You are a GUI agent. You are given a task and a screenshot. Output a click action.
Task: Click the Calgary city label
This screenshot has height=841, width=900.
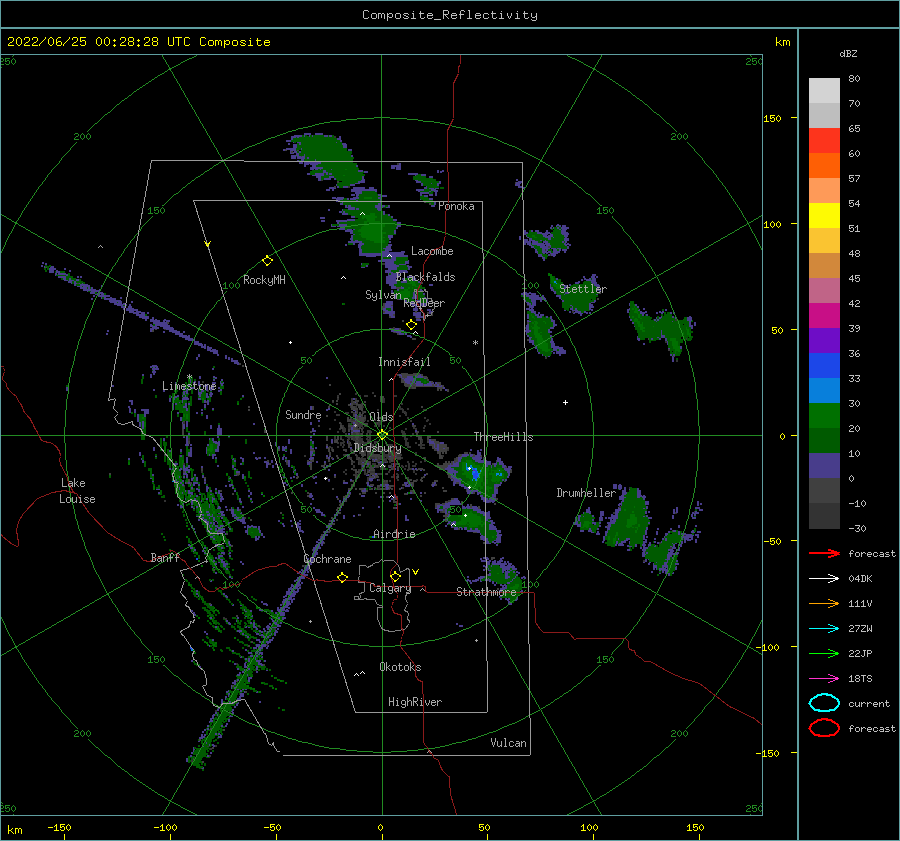click(390, 588)
